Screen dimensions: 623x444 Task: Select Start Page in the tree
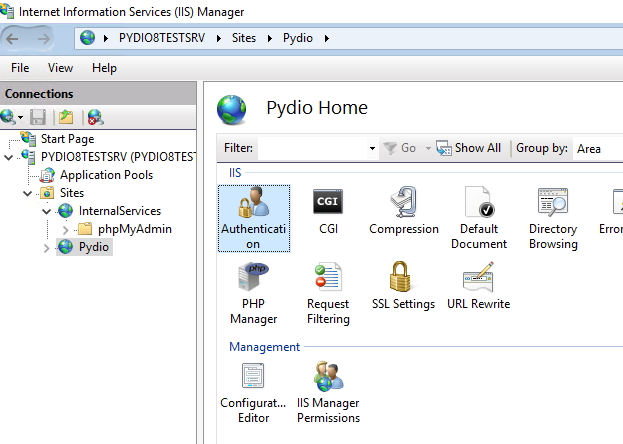pyautogui.click(x=68, y=139)
